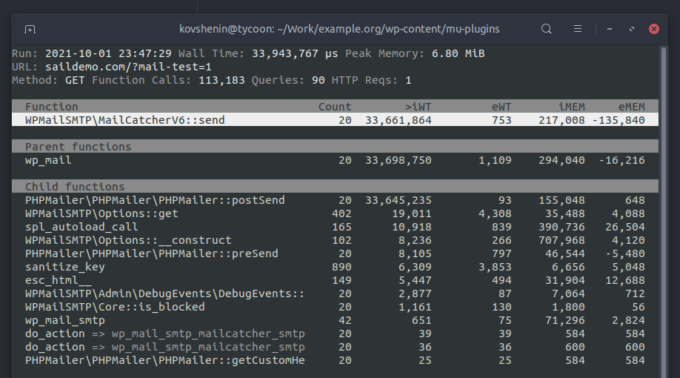Image resolution: width=680 pixels, height=378 pixels.
Task: Sort by the eMEM column header
Action: 631,107
